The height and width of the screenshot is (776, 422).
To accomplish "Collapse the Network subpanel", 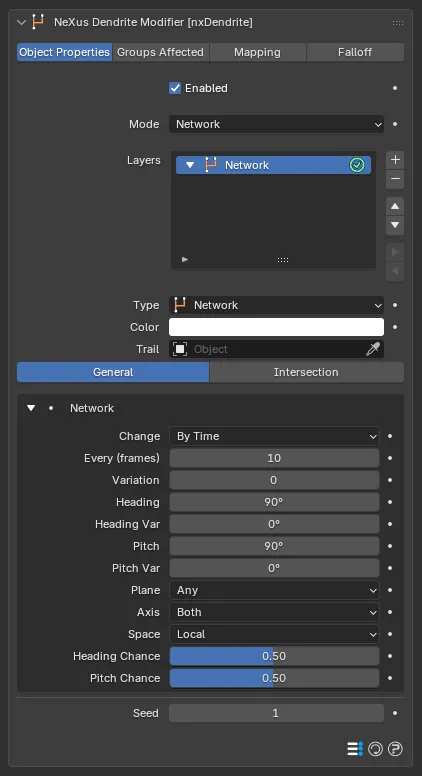I will coord(31,408).
